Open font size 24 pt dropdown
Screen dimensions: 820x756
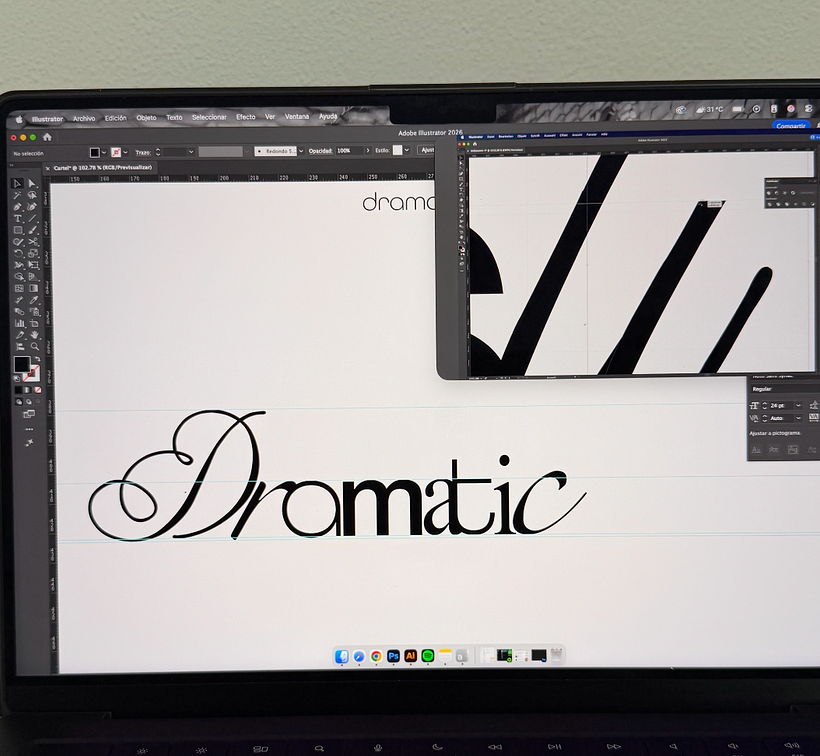[x=799, y=405]
